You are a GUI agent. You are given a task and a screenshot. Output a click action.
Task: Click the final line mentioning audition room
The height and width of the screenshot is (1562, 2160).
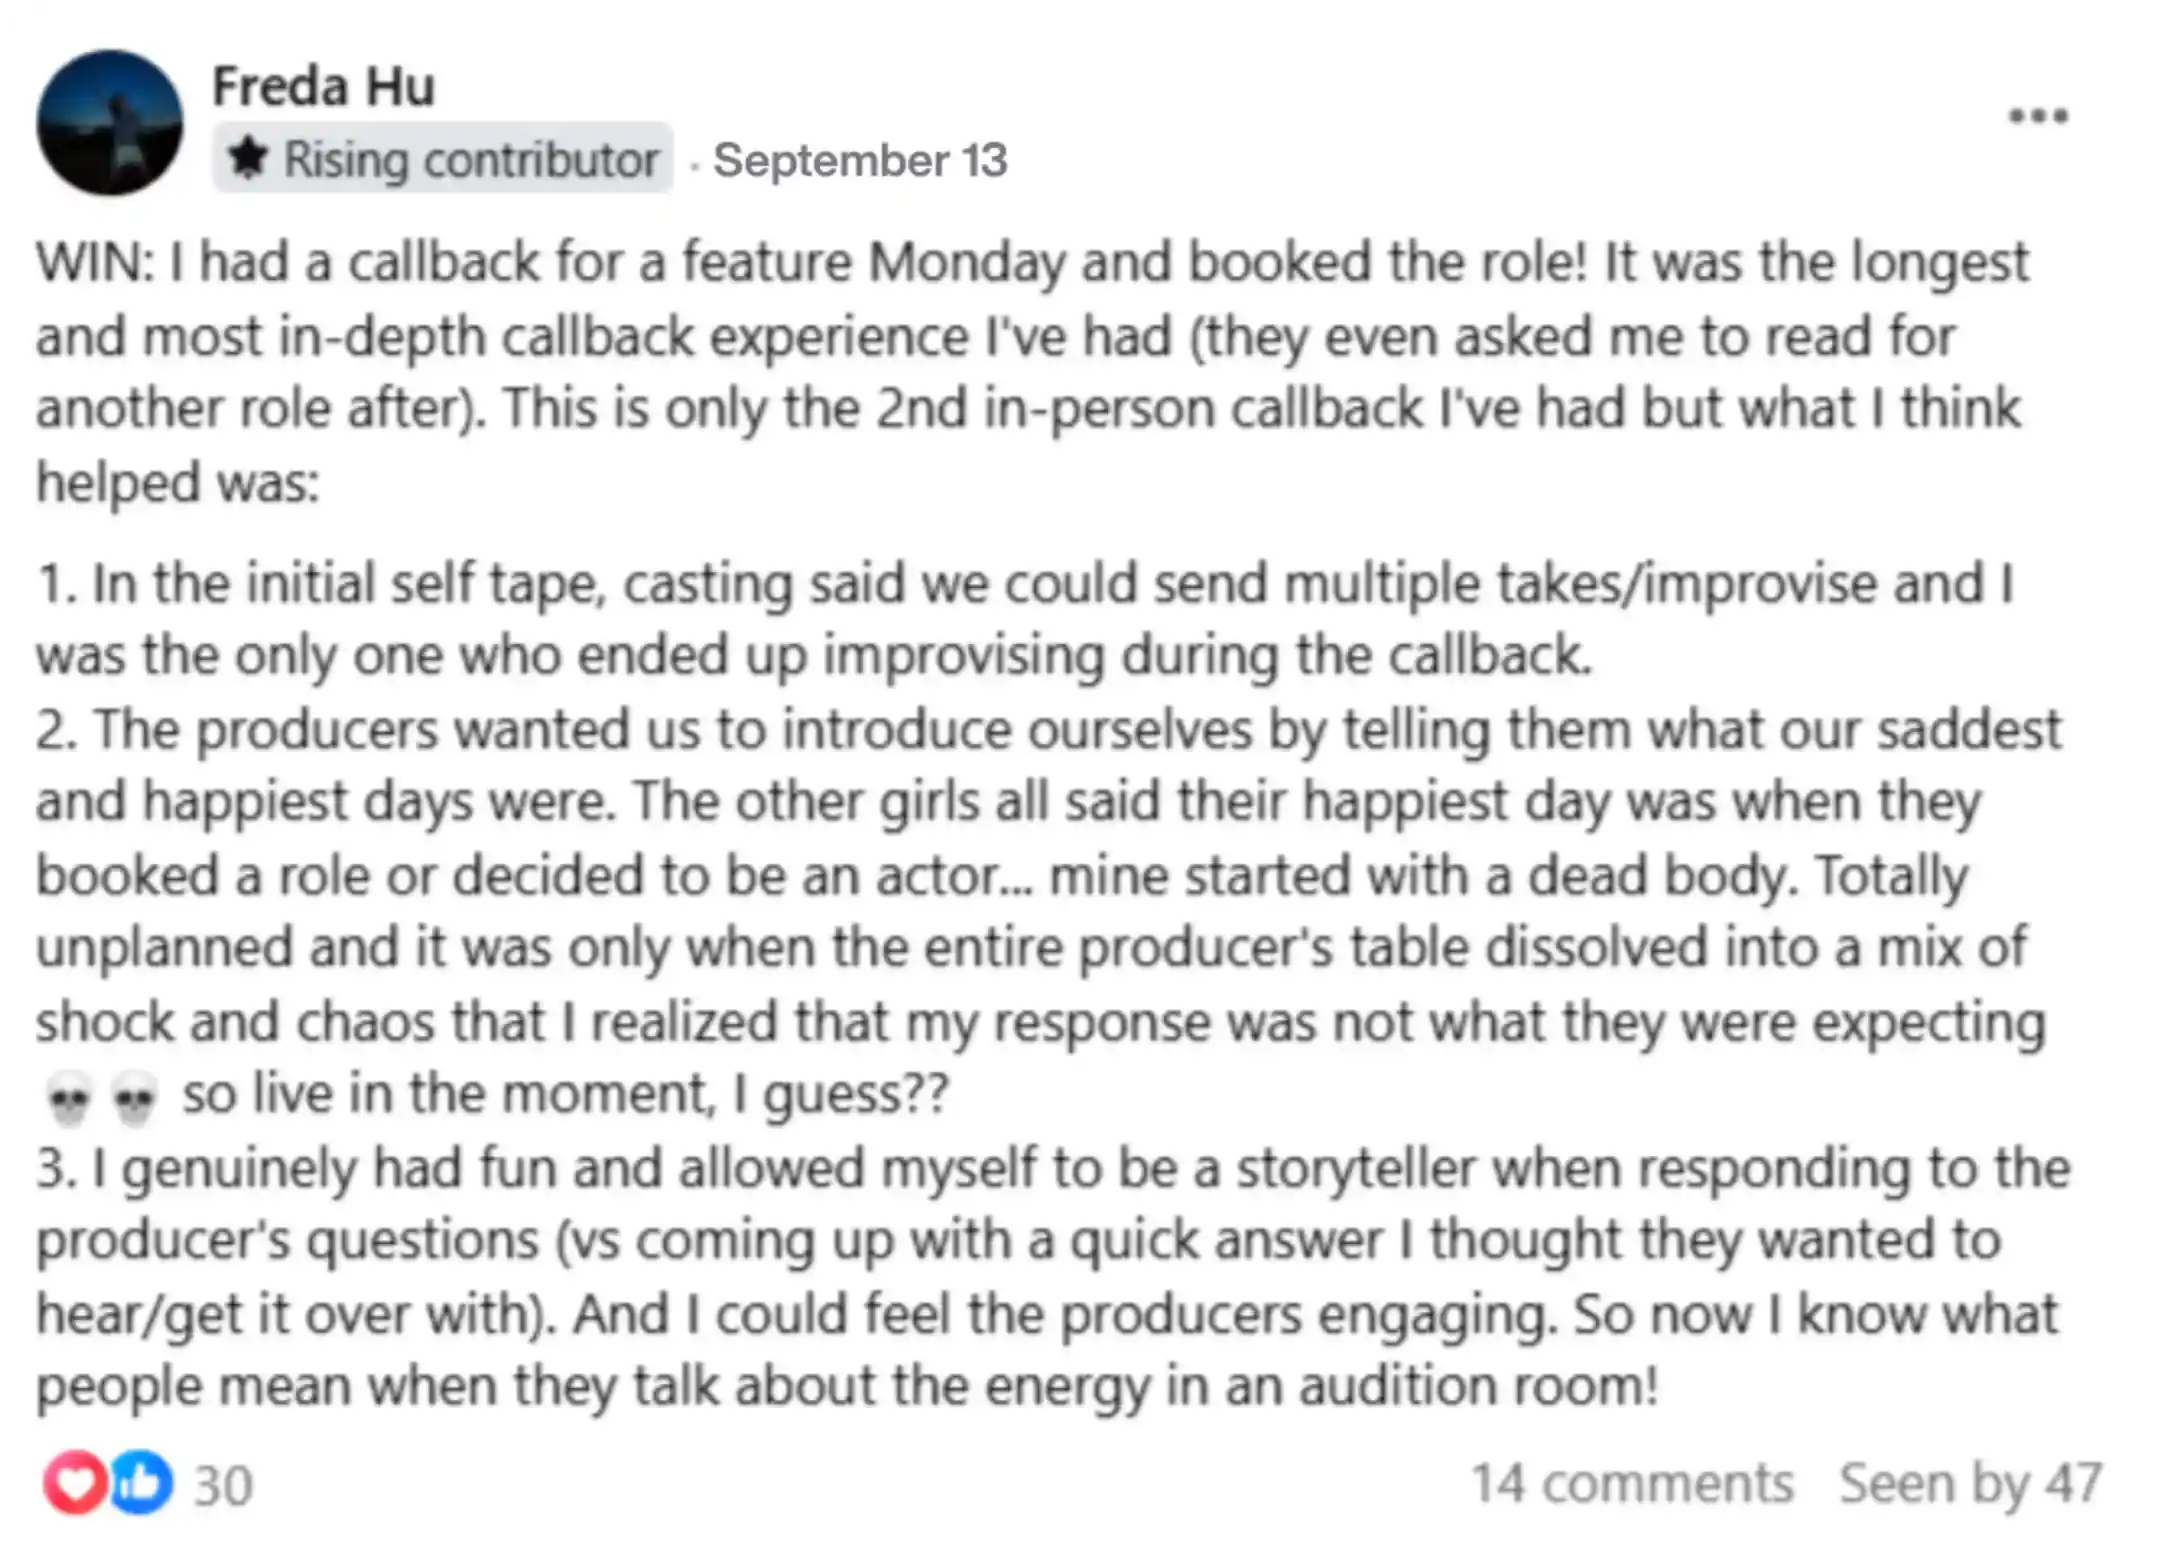point(848,1386)
